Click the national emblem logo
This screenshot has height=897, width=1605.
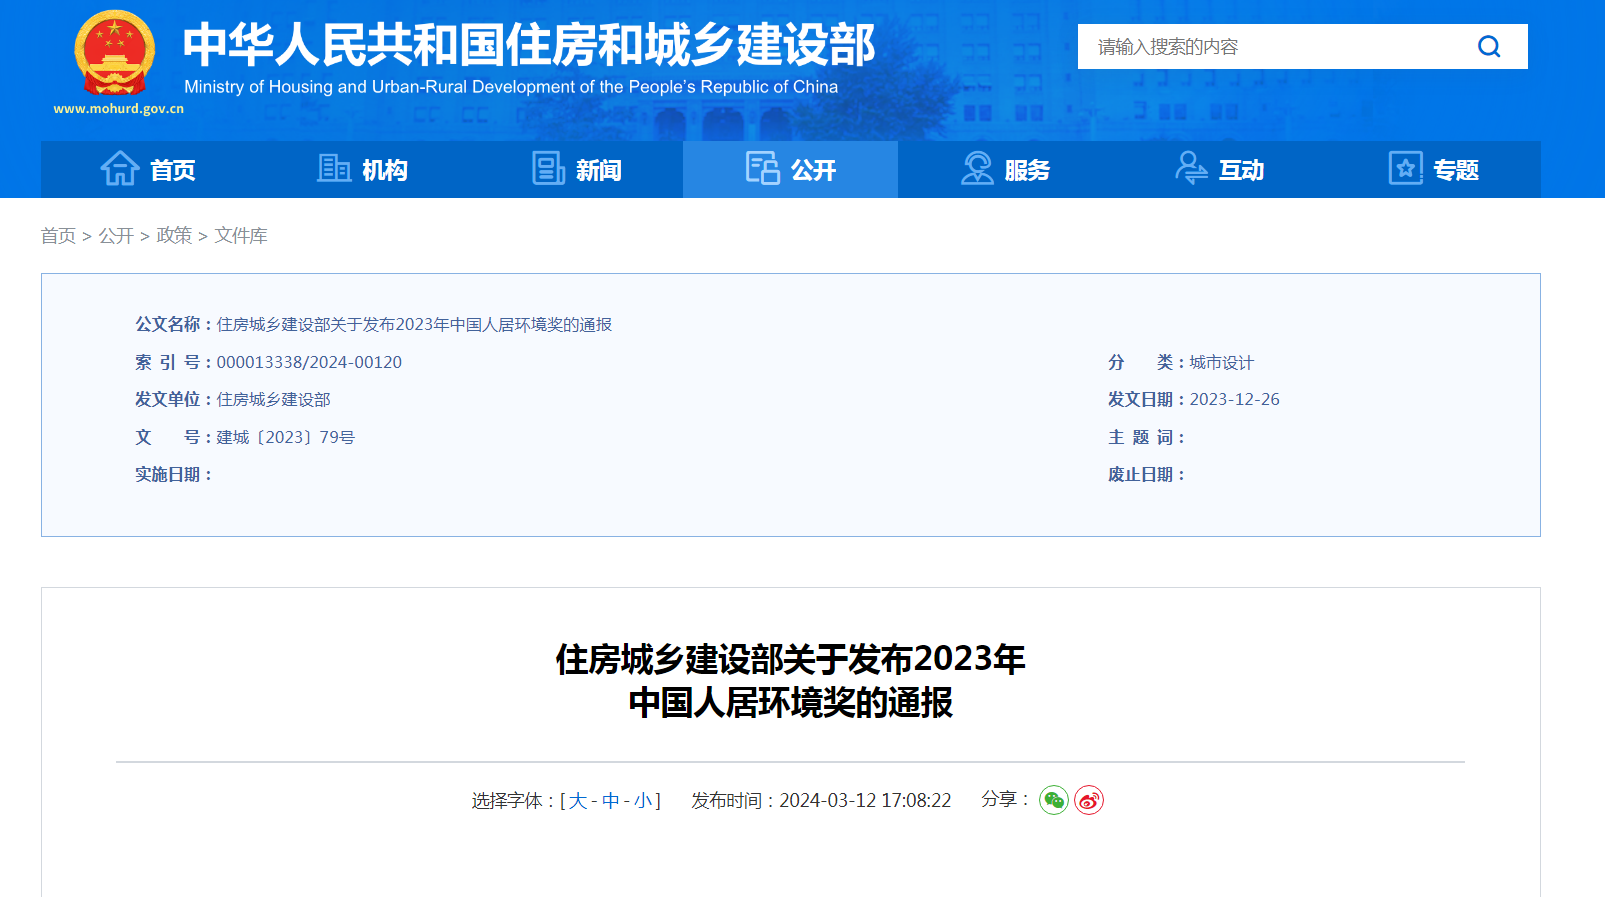pyautogui.click(x=115, y=54)
